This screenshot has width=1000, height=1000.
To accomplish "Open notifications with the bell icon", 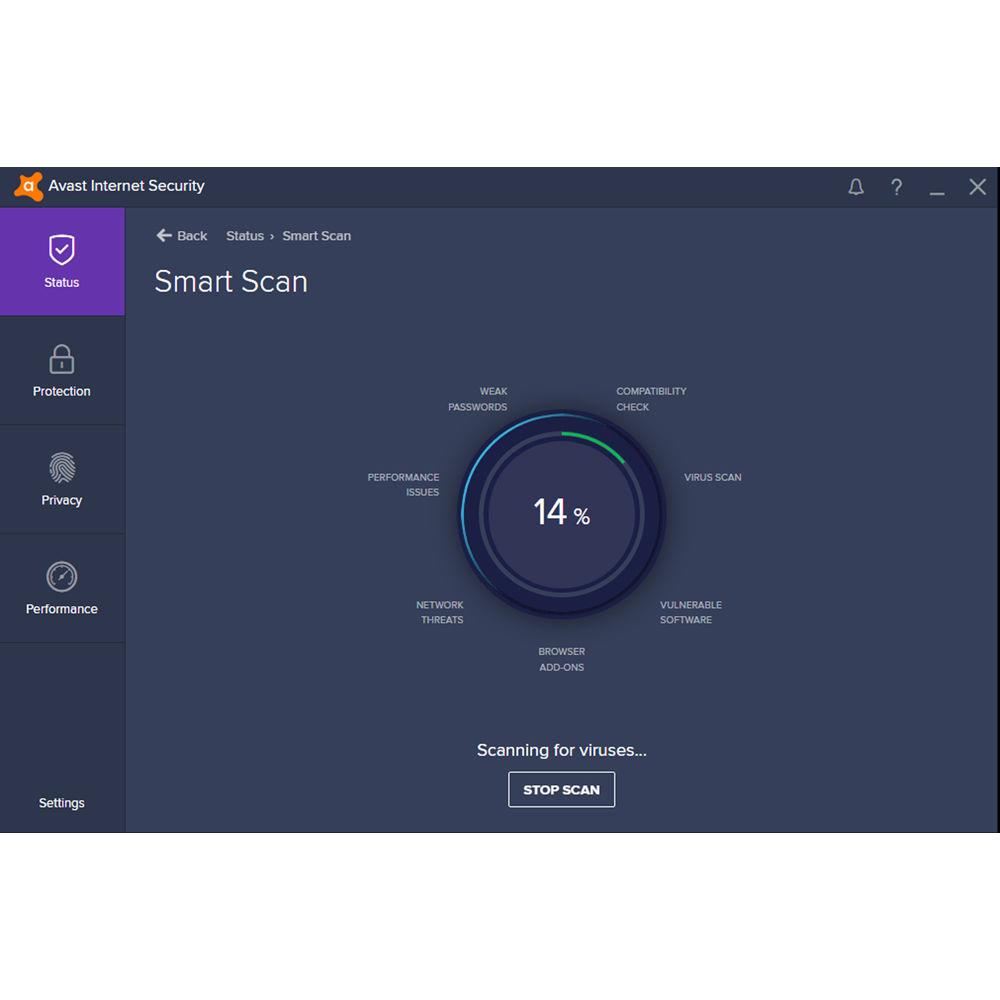I will click(x=856, y=187).
